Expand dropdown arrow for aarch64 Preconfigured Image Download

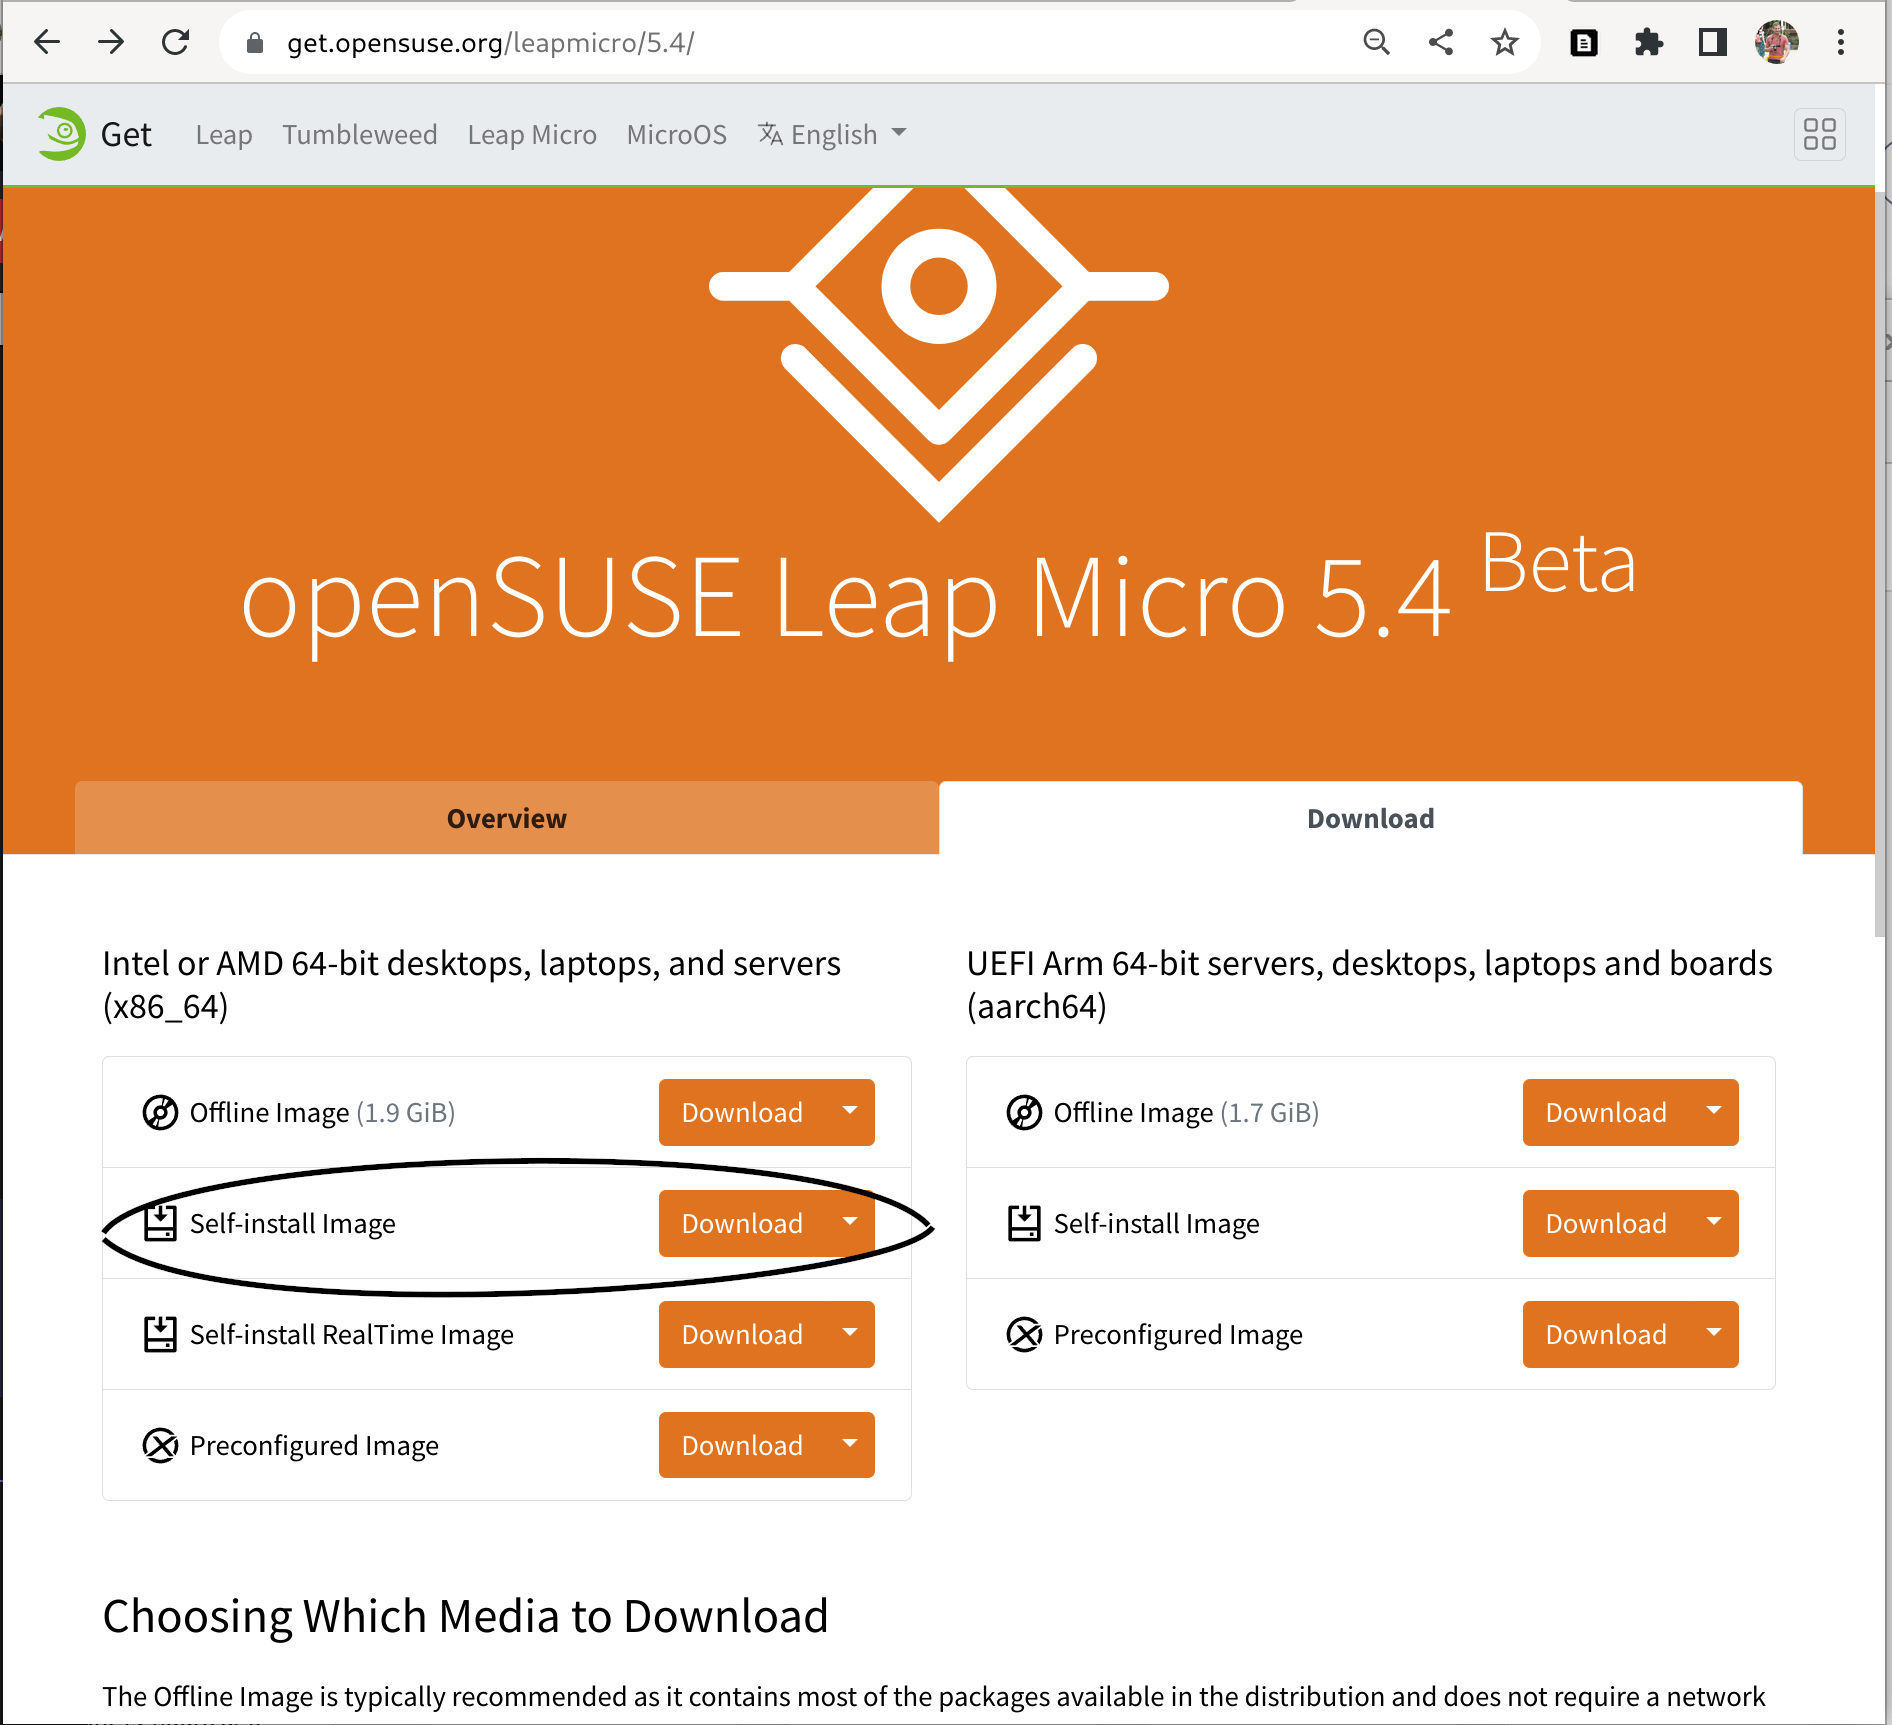tap(1714, 1334)
